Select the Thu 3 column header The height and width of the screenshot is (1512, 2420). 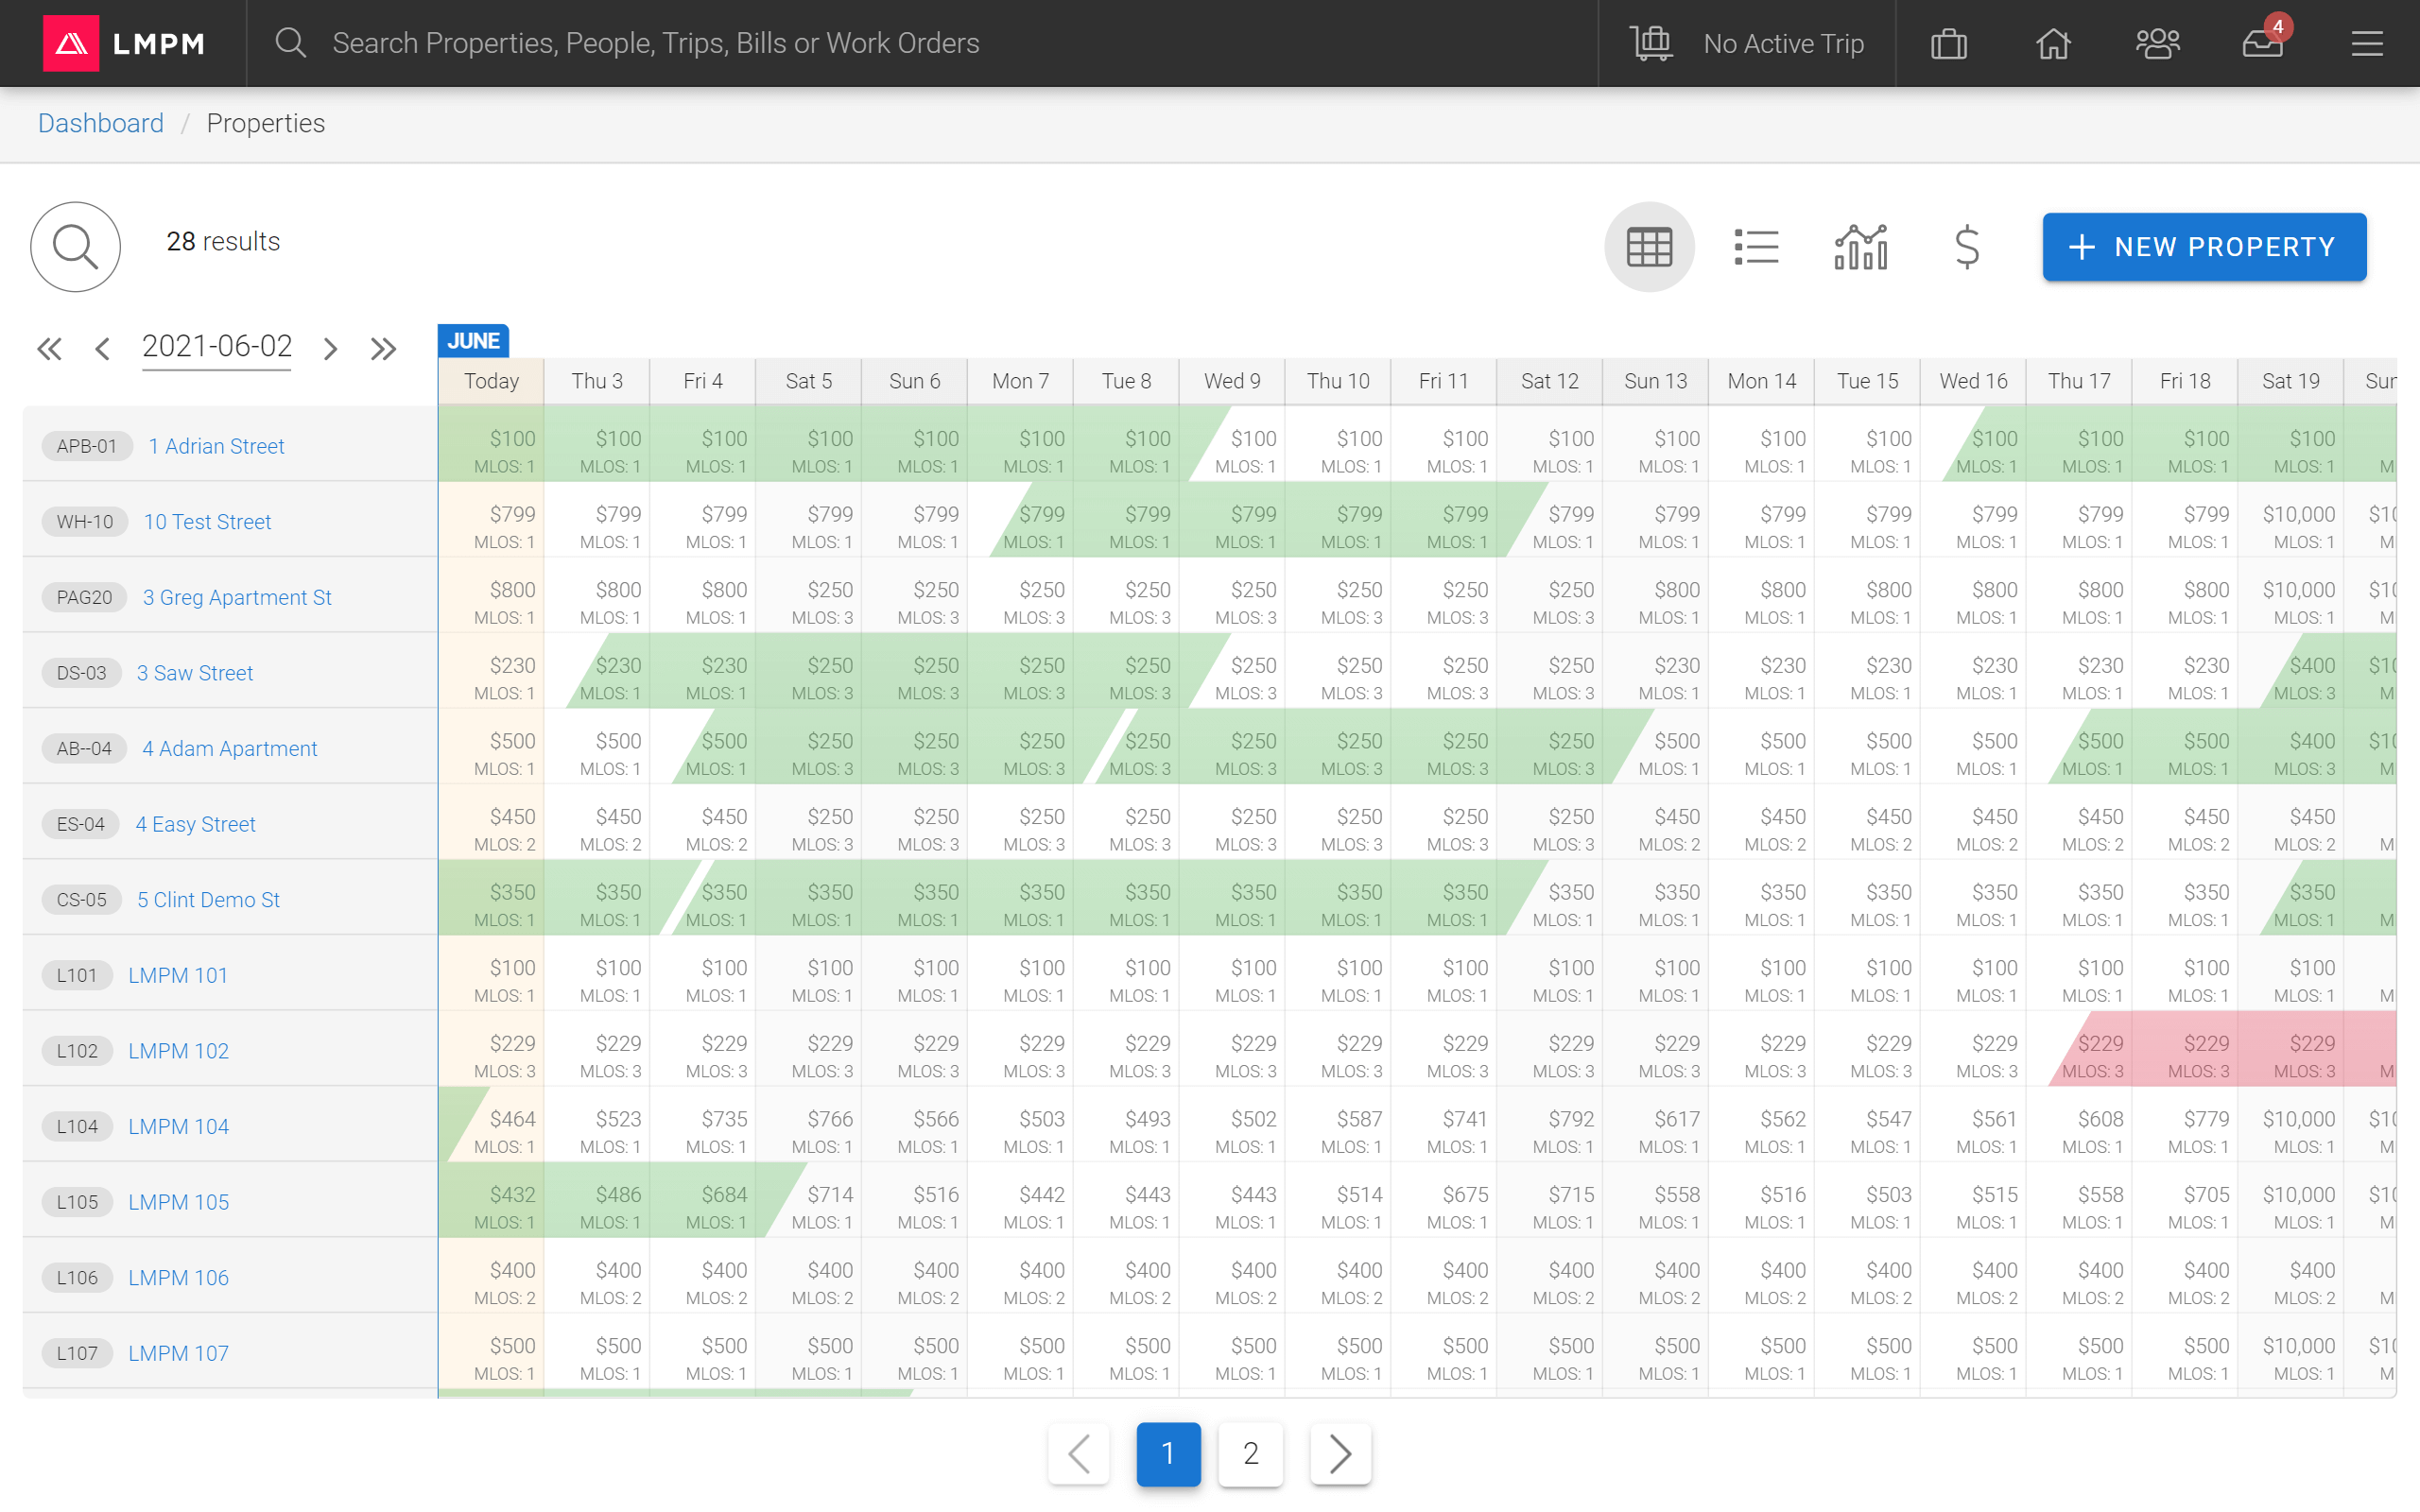tap(597, 381)
